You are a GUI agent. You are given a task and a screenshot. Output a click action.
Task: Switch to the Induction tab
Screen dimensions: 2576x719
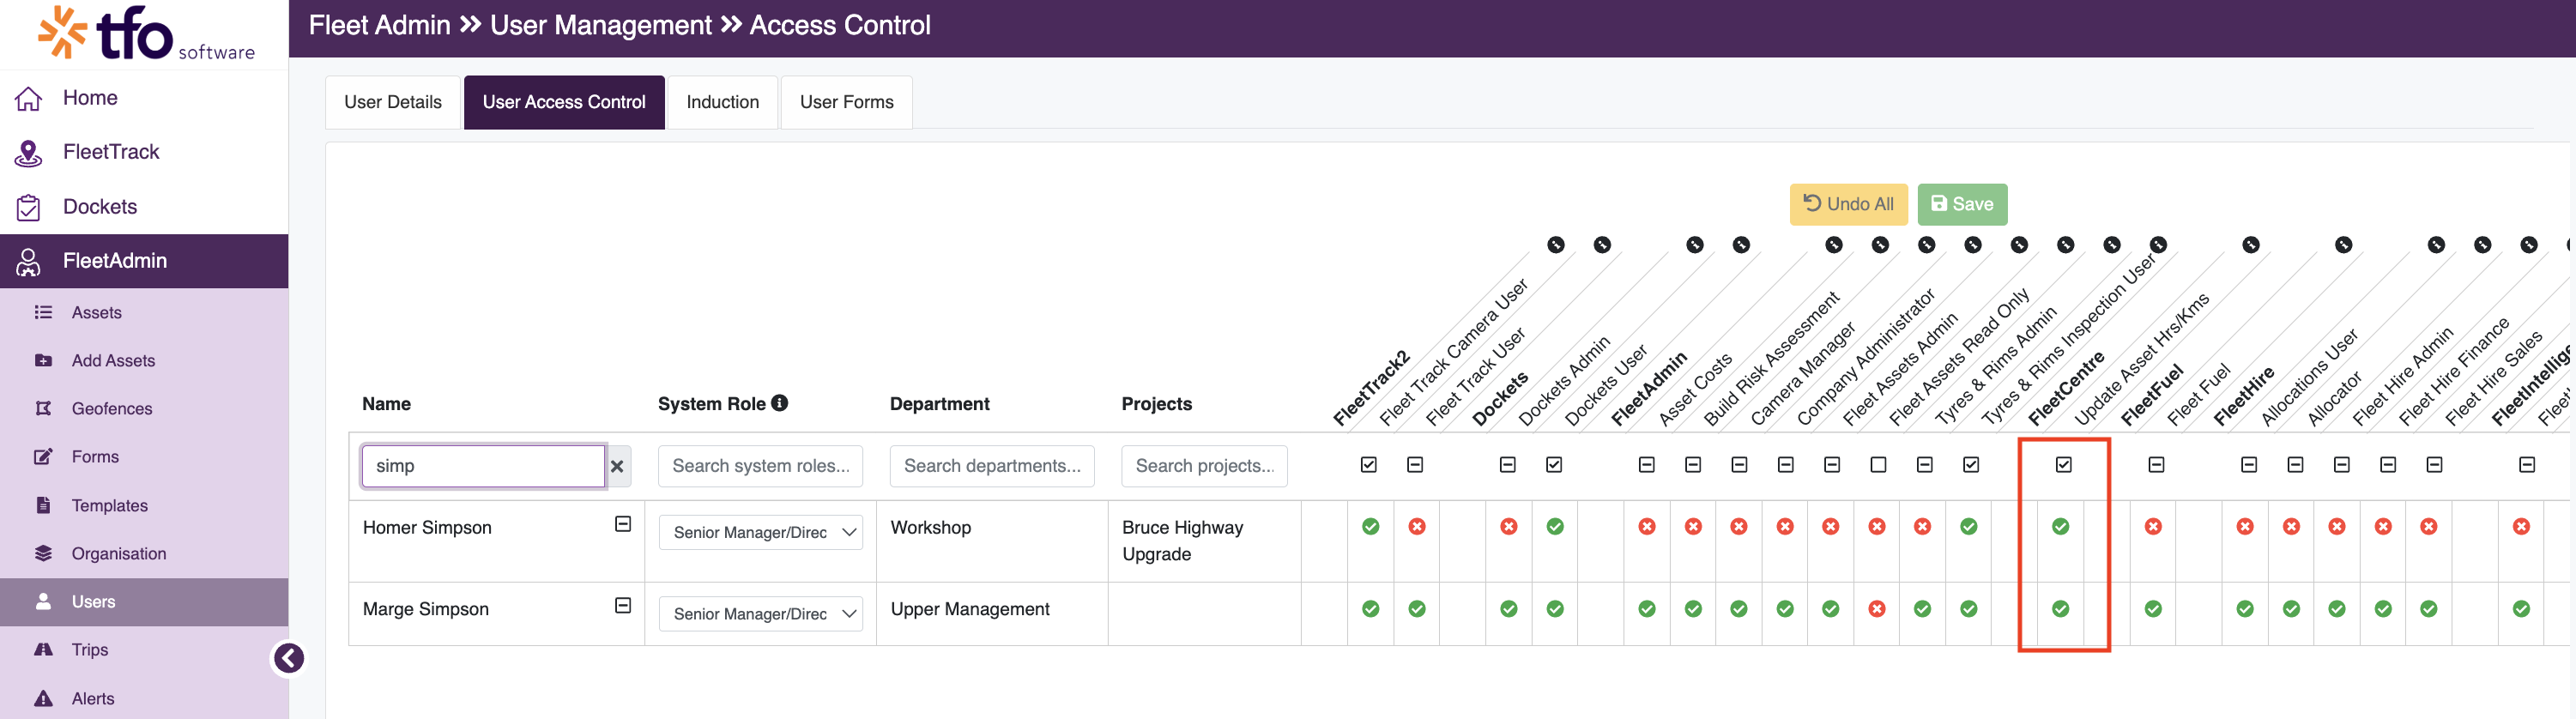coord(723,102)
